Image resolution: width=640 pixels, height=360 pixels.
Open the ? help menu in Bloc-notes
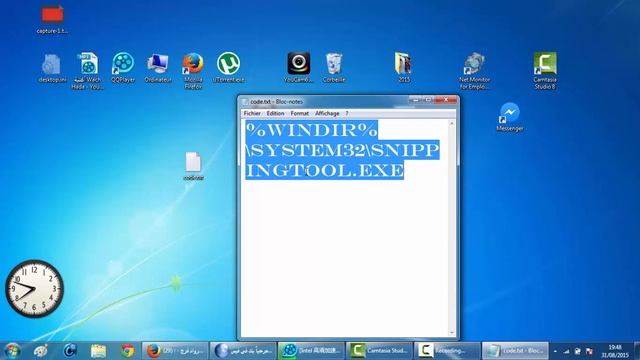pos(347,113)
